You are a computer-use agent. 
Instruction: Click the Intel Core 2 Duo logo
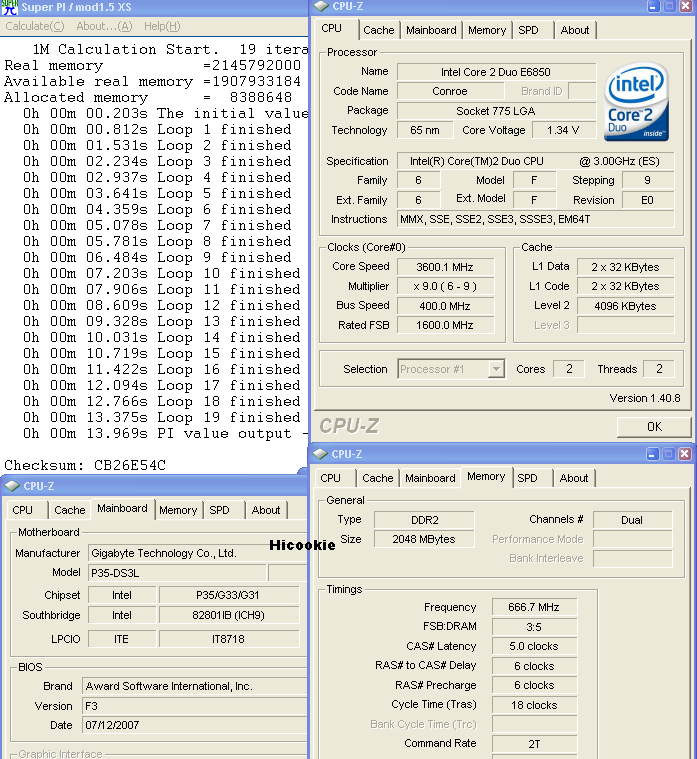[636, 102]
